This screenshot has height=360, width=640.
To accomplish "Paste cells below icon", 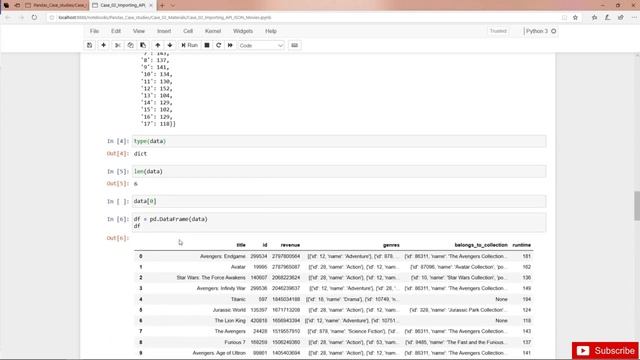I will point(143,45).
